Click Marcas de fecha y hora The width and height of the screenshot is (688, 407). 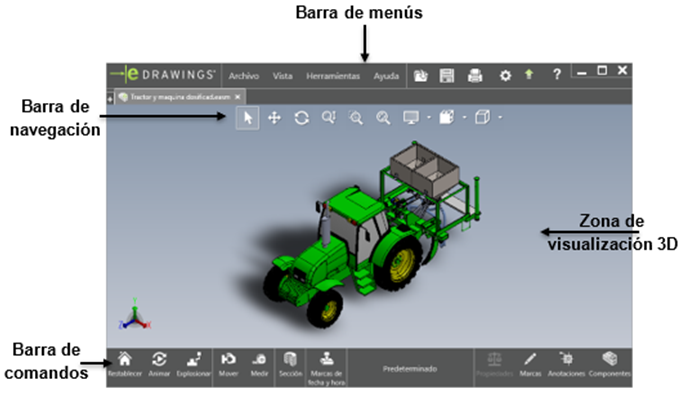(x=326, y=368)
